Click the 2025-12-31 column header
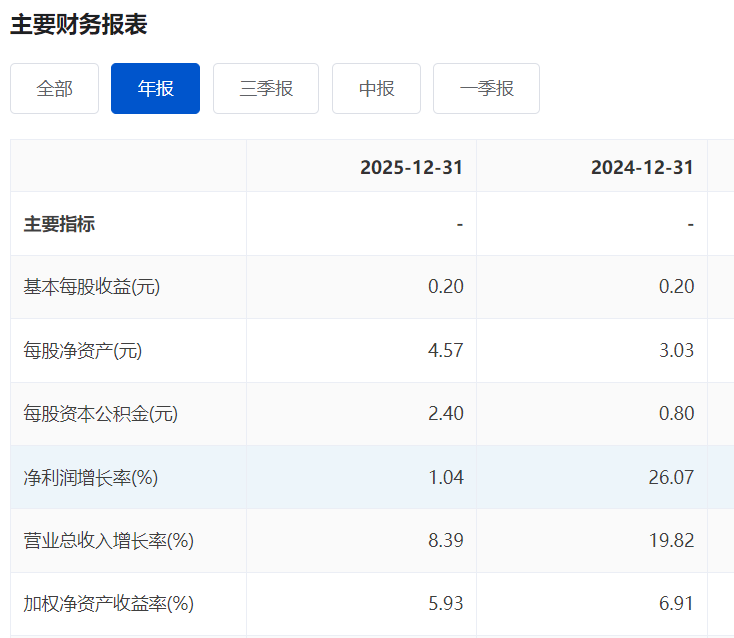This screenshot has height=638, width=734. (x=411, y=167)
